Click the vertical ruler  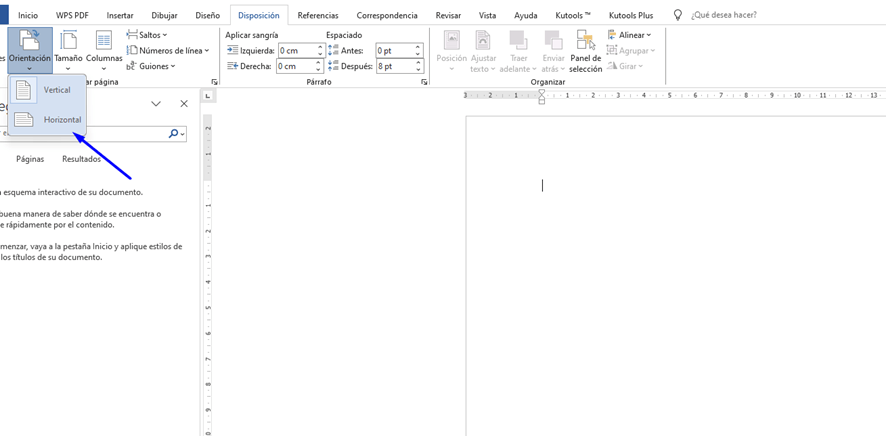[207, 275]
